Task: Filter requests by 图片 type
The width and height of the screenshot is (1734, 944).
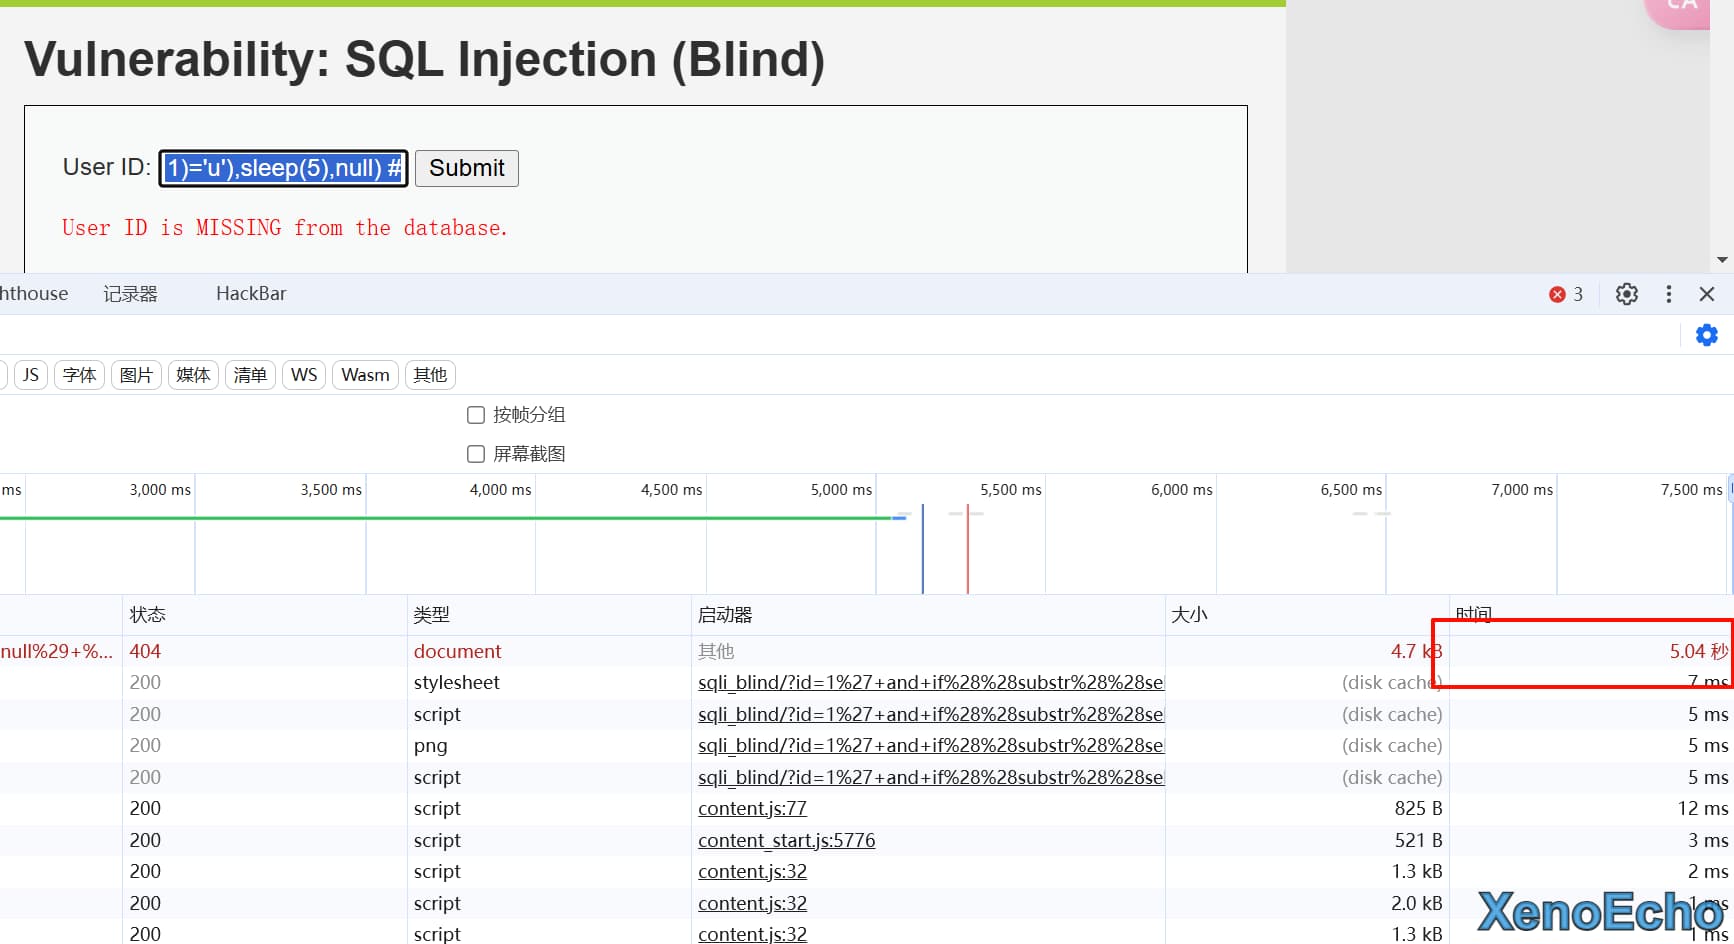Action: (x=136, y=375)
